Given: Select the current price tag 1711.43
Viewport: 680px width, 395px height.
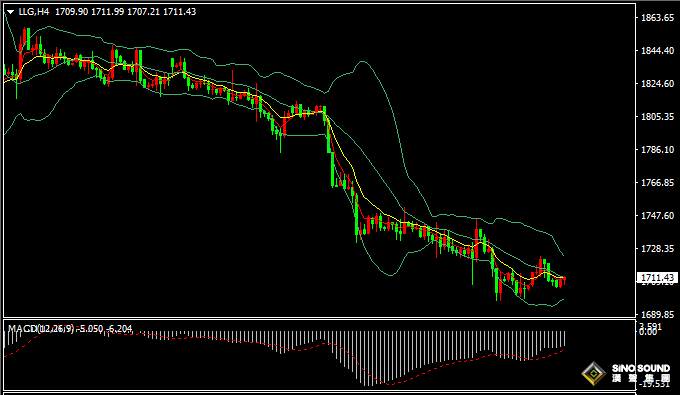Looking at the screenshot, I should click(657, 277).
